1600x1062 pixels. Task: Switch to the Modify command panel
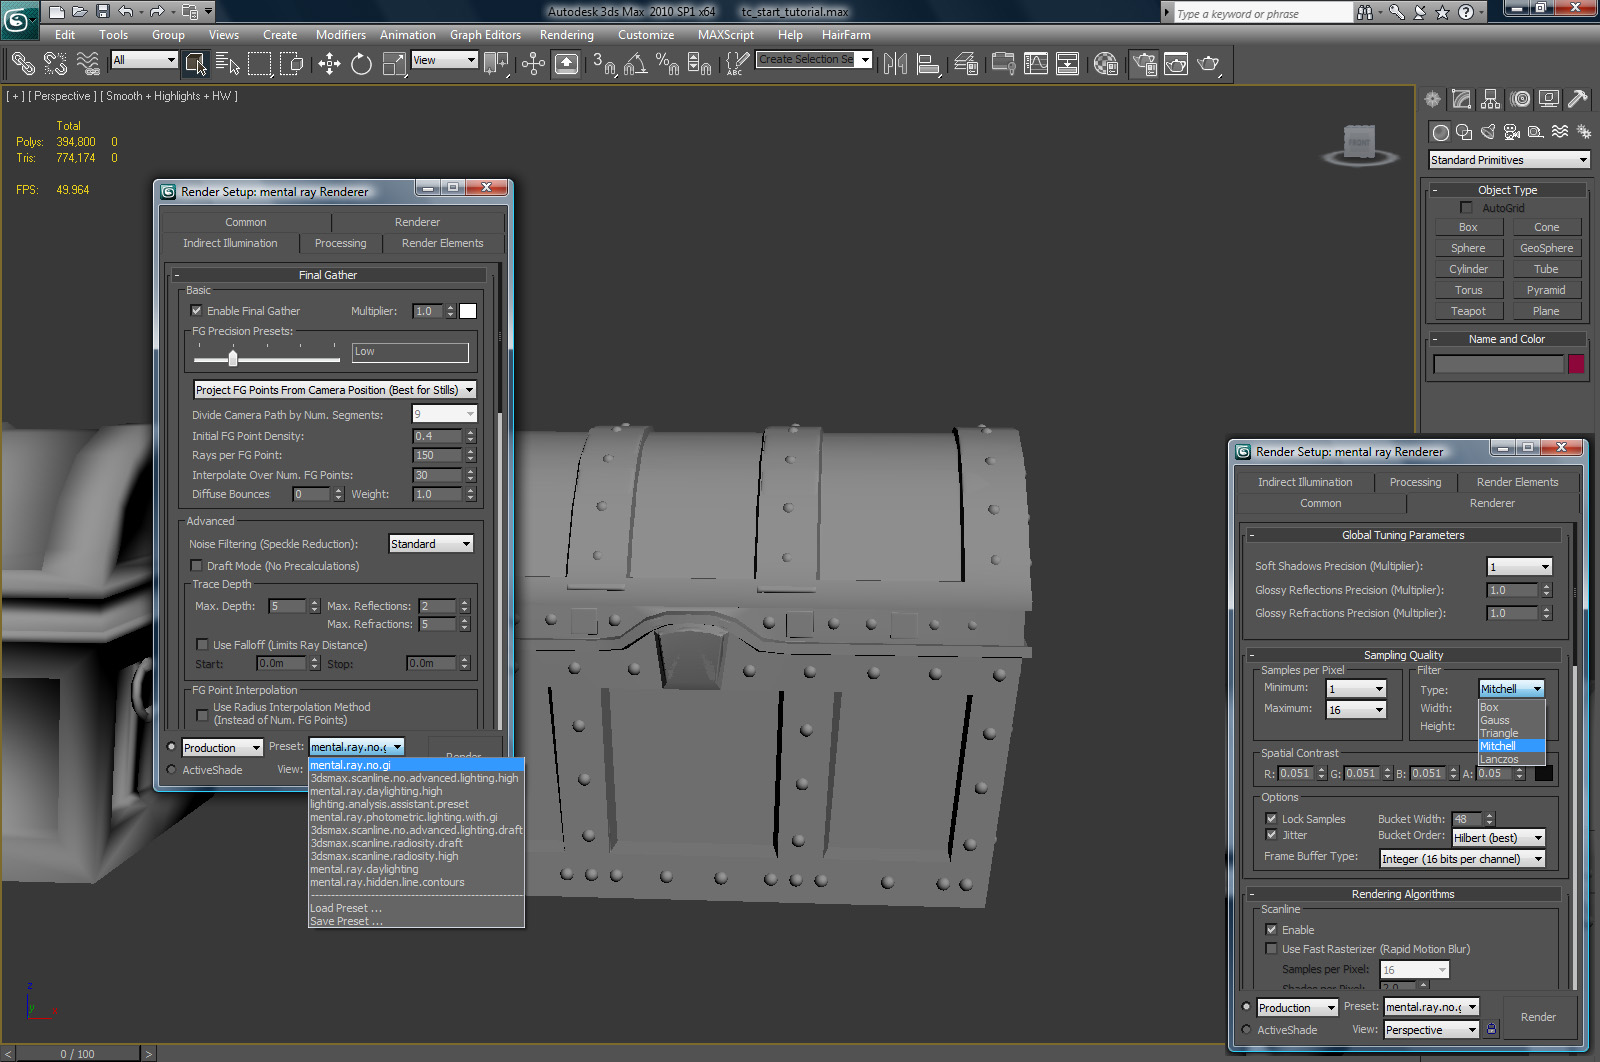(1461, 99)
